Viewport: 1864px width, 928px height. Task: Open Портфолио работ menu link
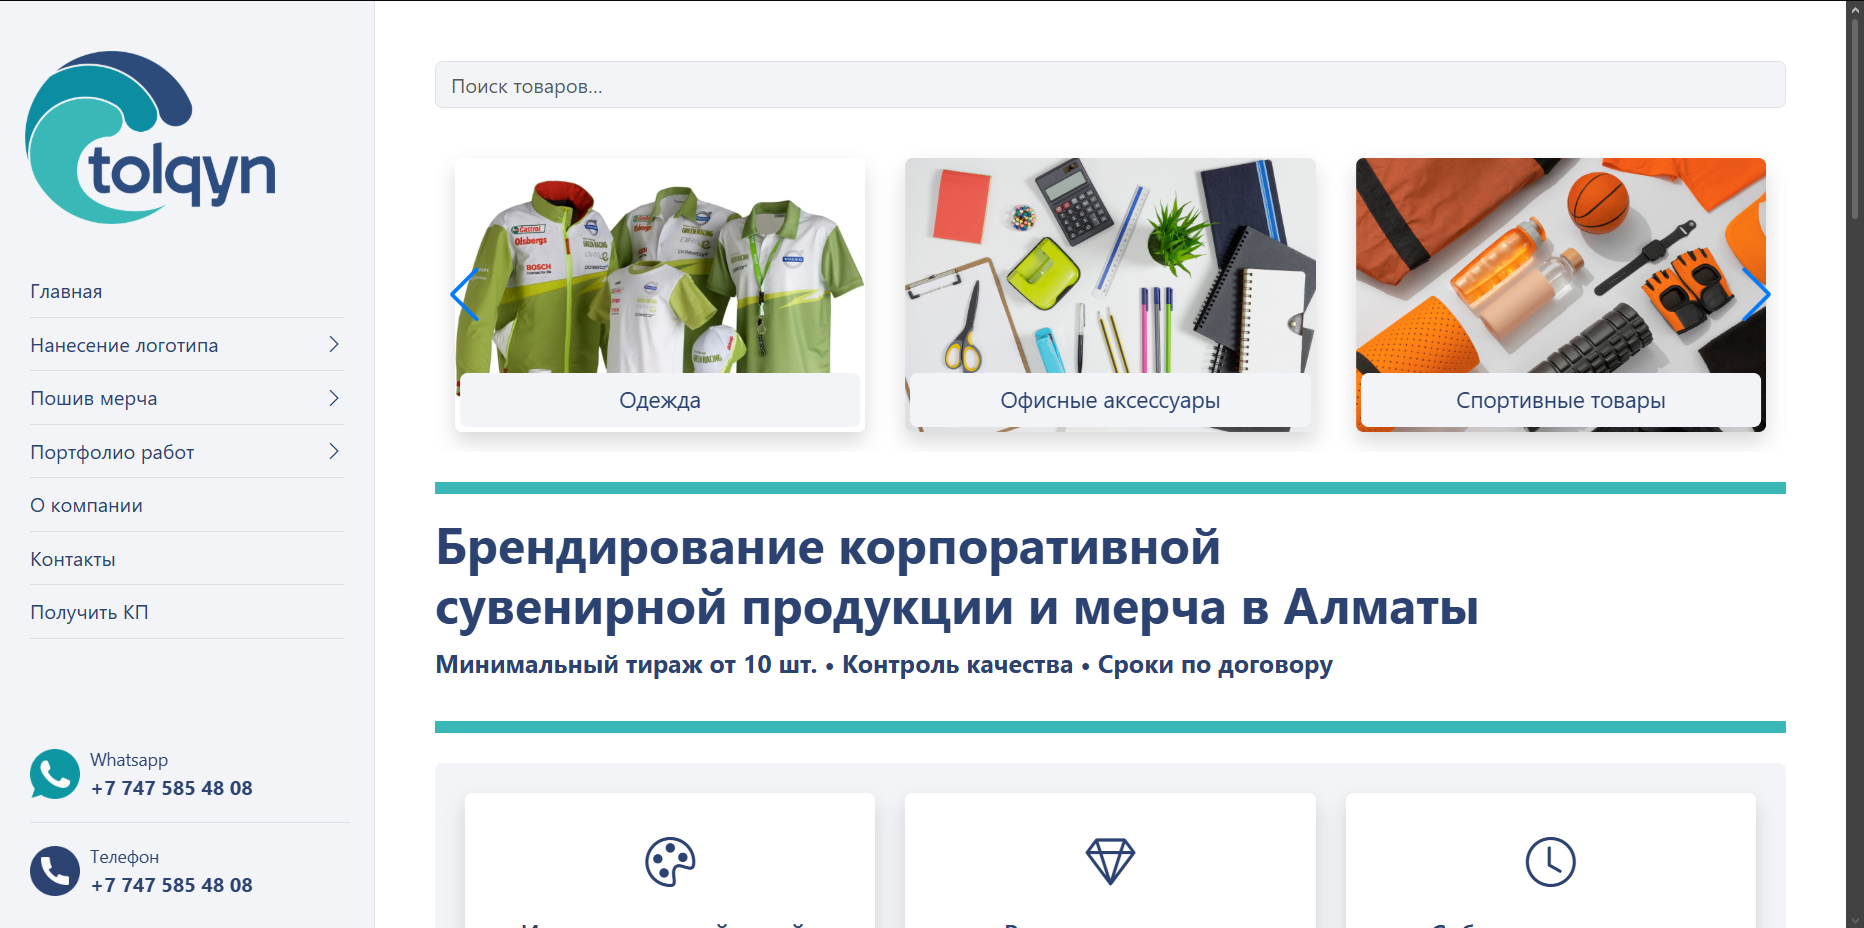[112, 452]
